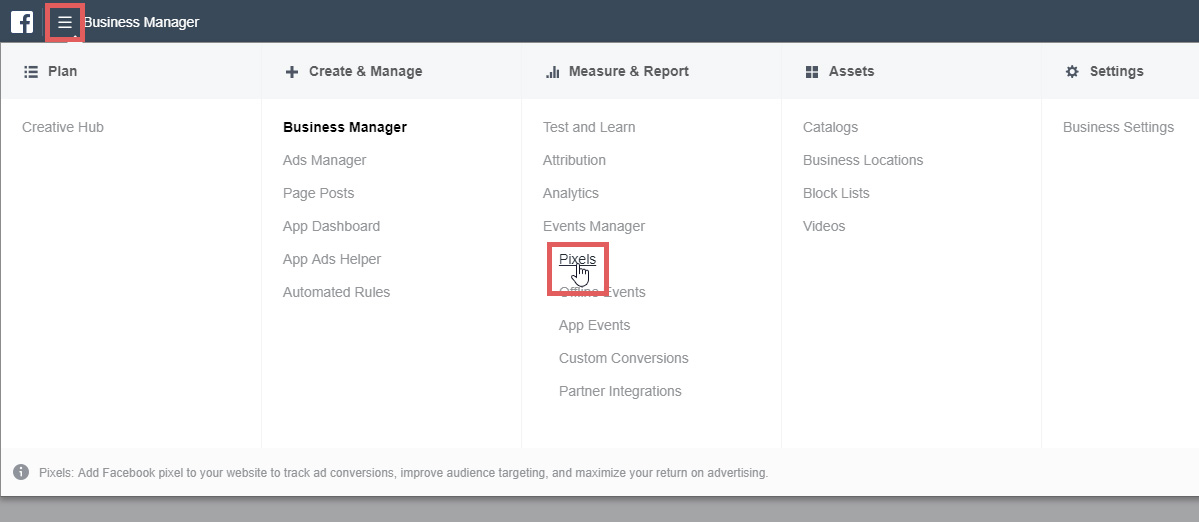Image resolution: width=1199 pixels, height=522 pixels.
Task: Click the Assets heading text
Action: coord(851,71)
